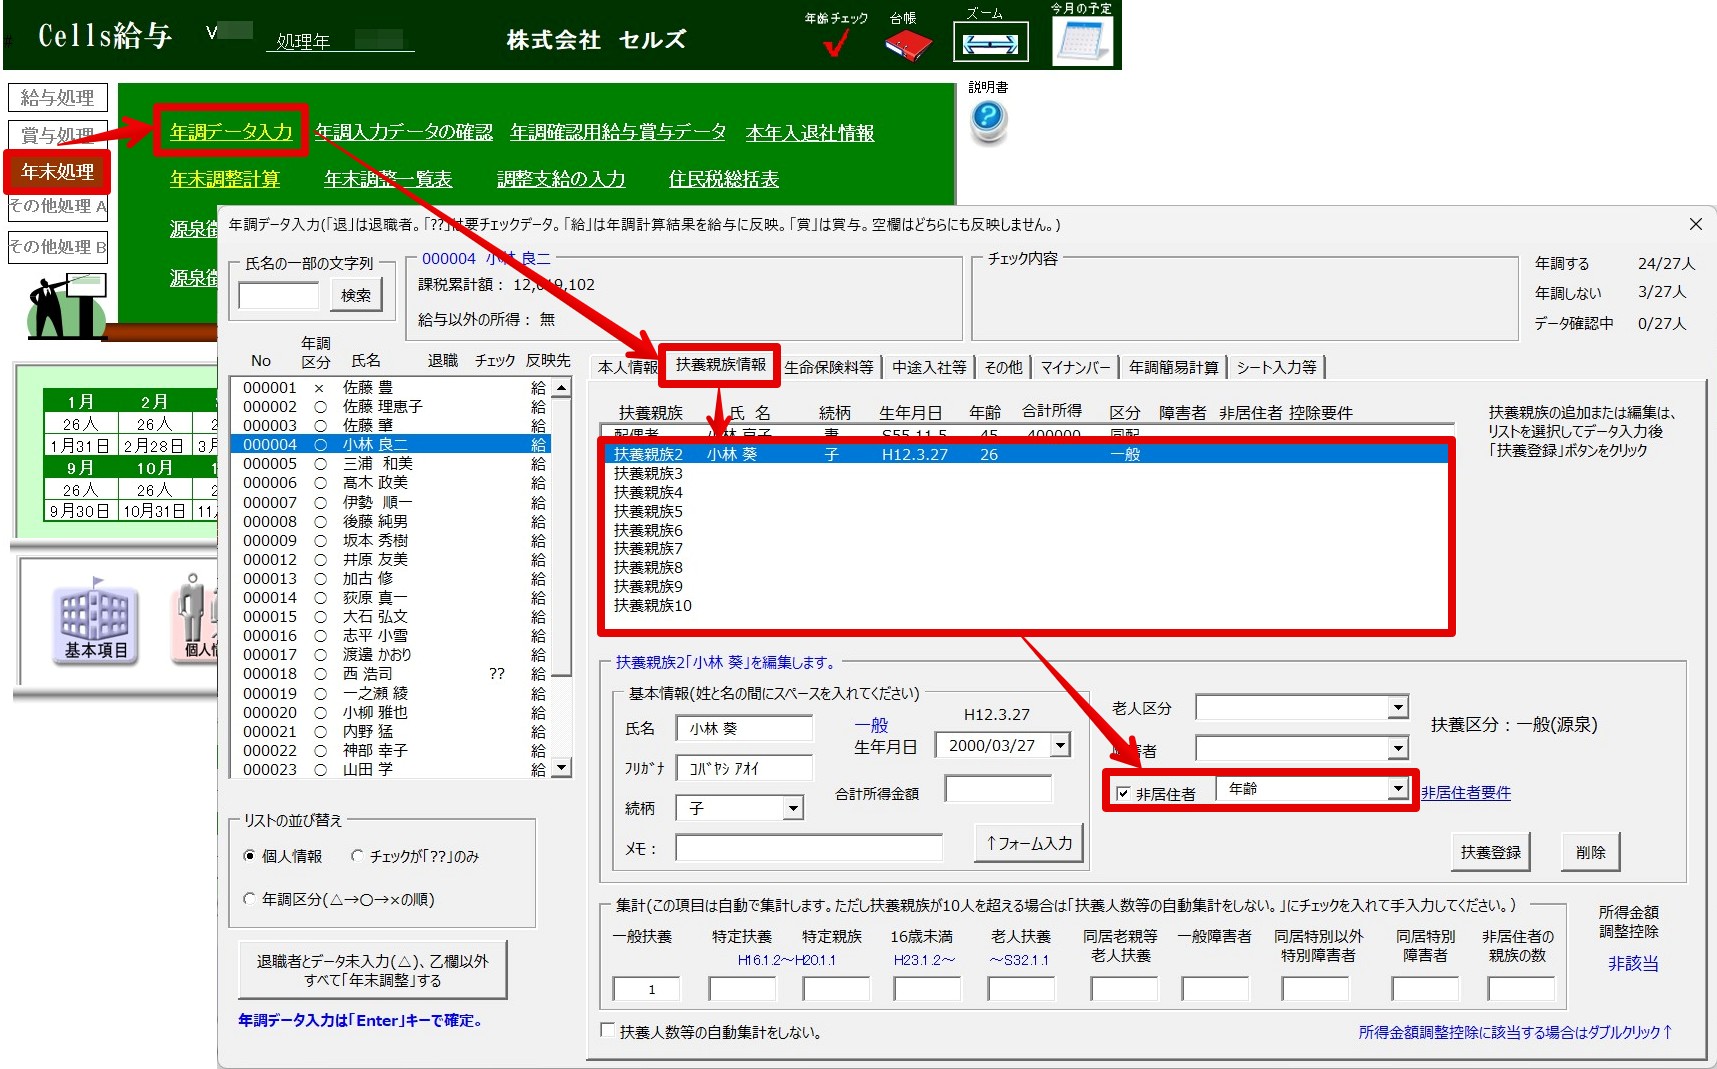Click the ズーム icon in header

[x=989, y=43]
